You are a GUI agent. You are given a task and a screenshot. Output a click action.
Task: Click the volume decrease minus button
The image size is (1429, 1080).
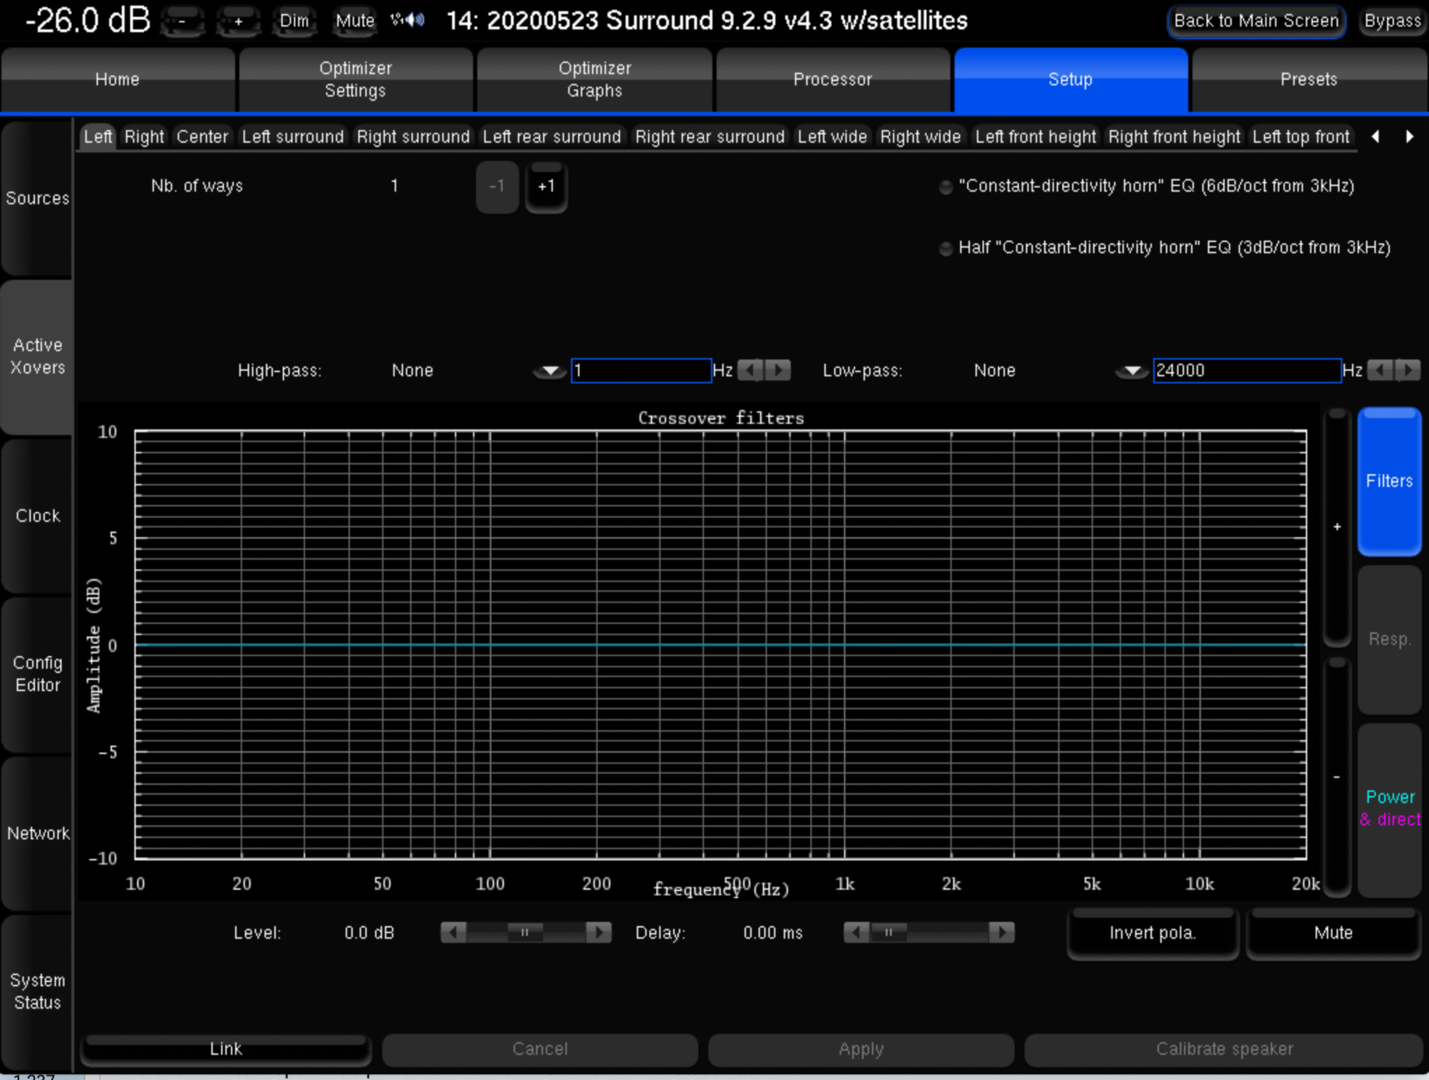182,21
